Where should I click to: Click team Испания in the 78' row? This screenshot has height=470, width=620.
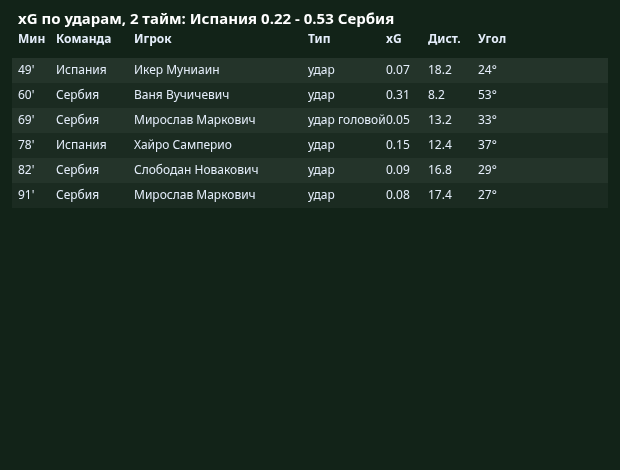click(x=81, y=145)
